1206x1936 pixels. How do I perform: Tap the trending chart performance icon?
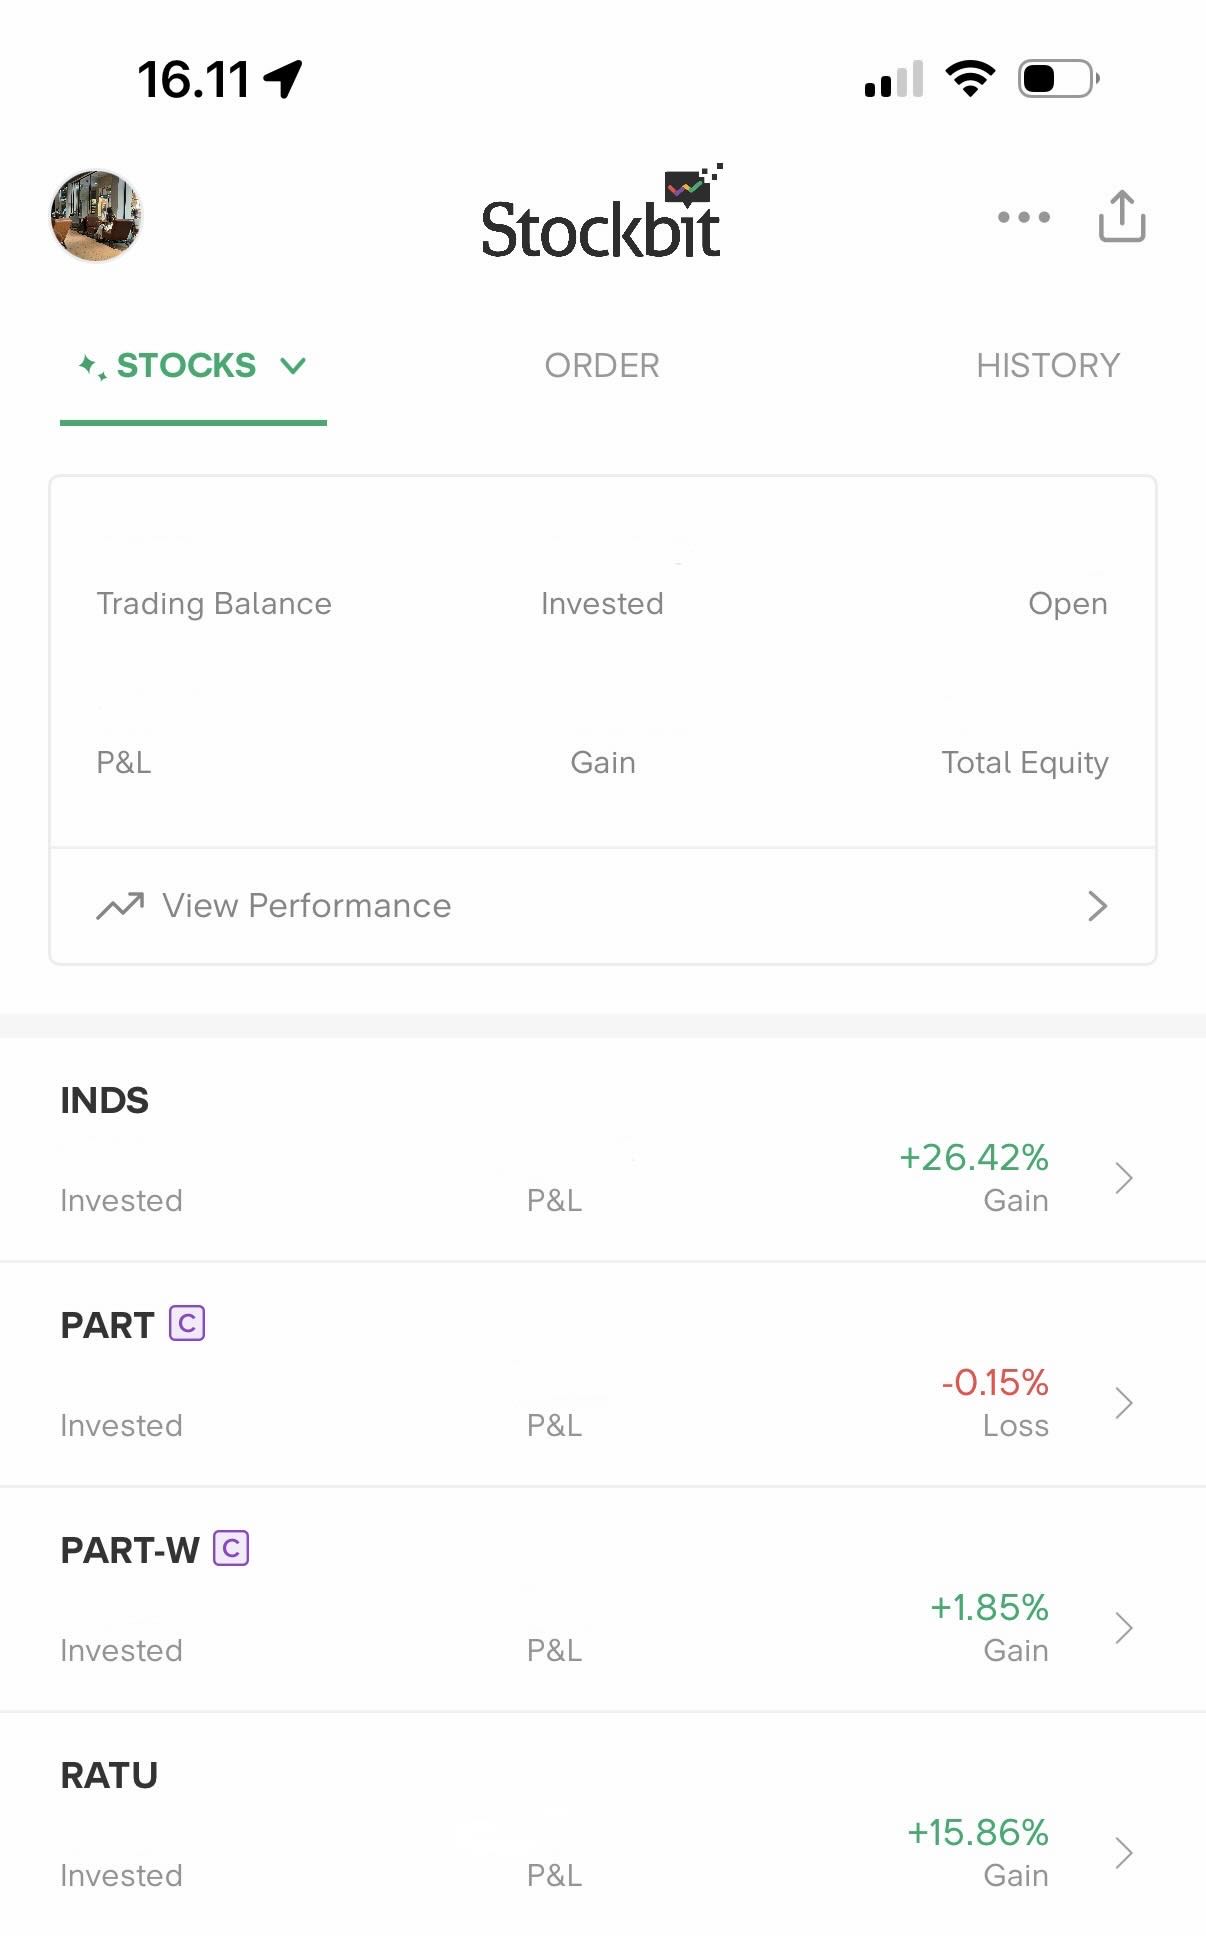point(120,906)
